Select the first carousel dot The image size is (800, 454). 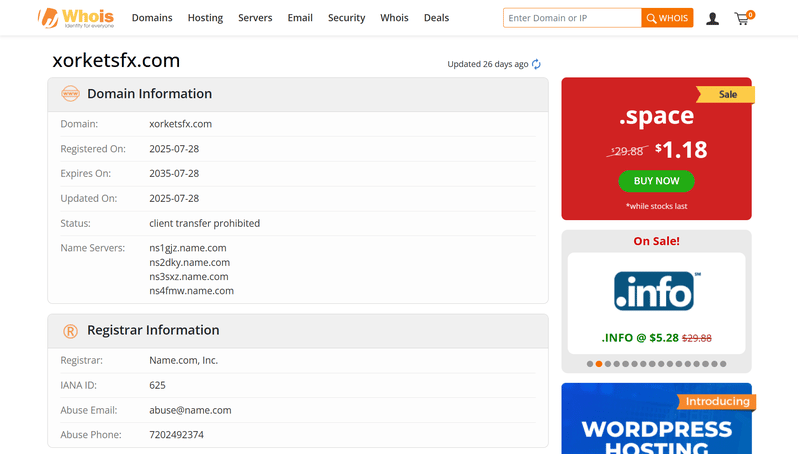590,364
